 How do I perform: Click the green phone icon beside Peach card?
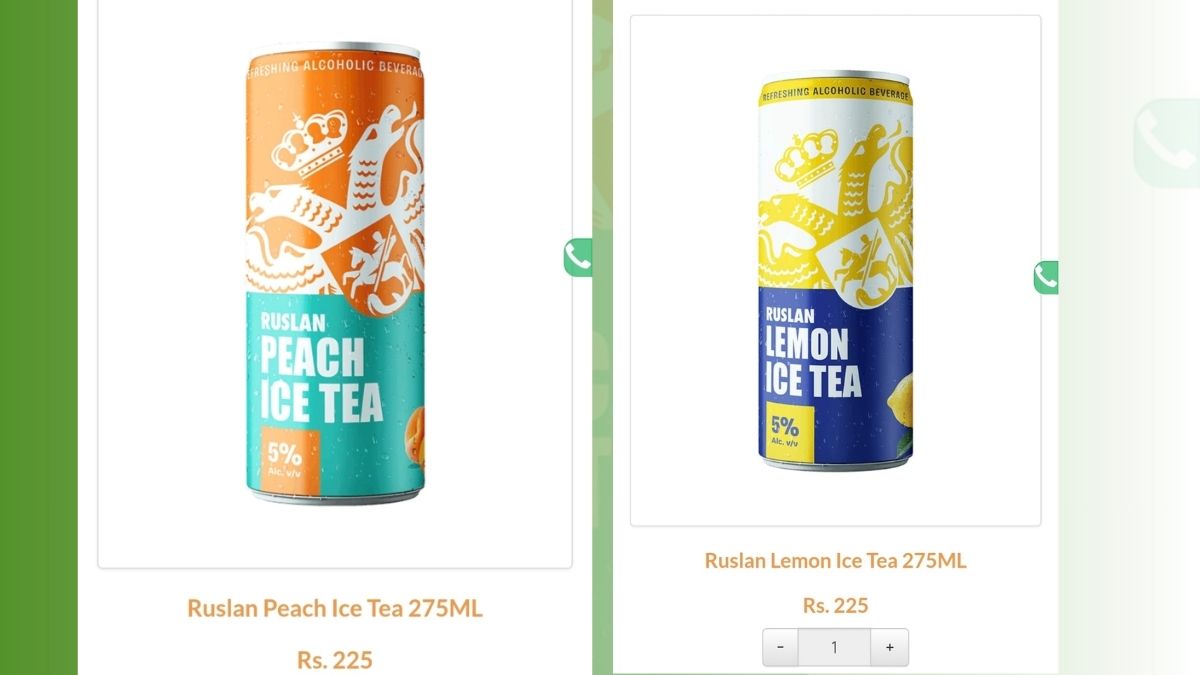click(x=578, y=258)
